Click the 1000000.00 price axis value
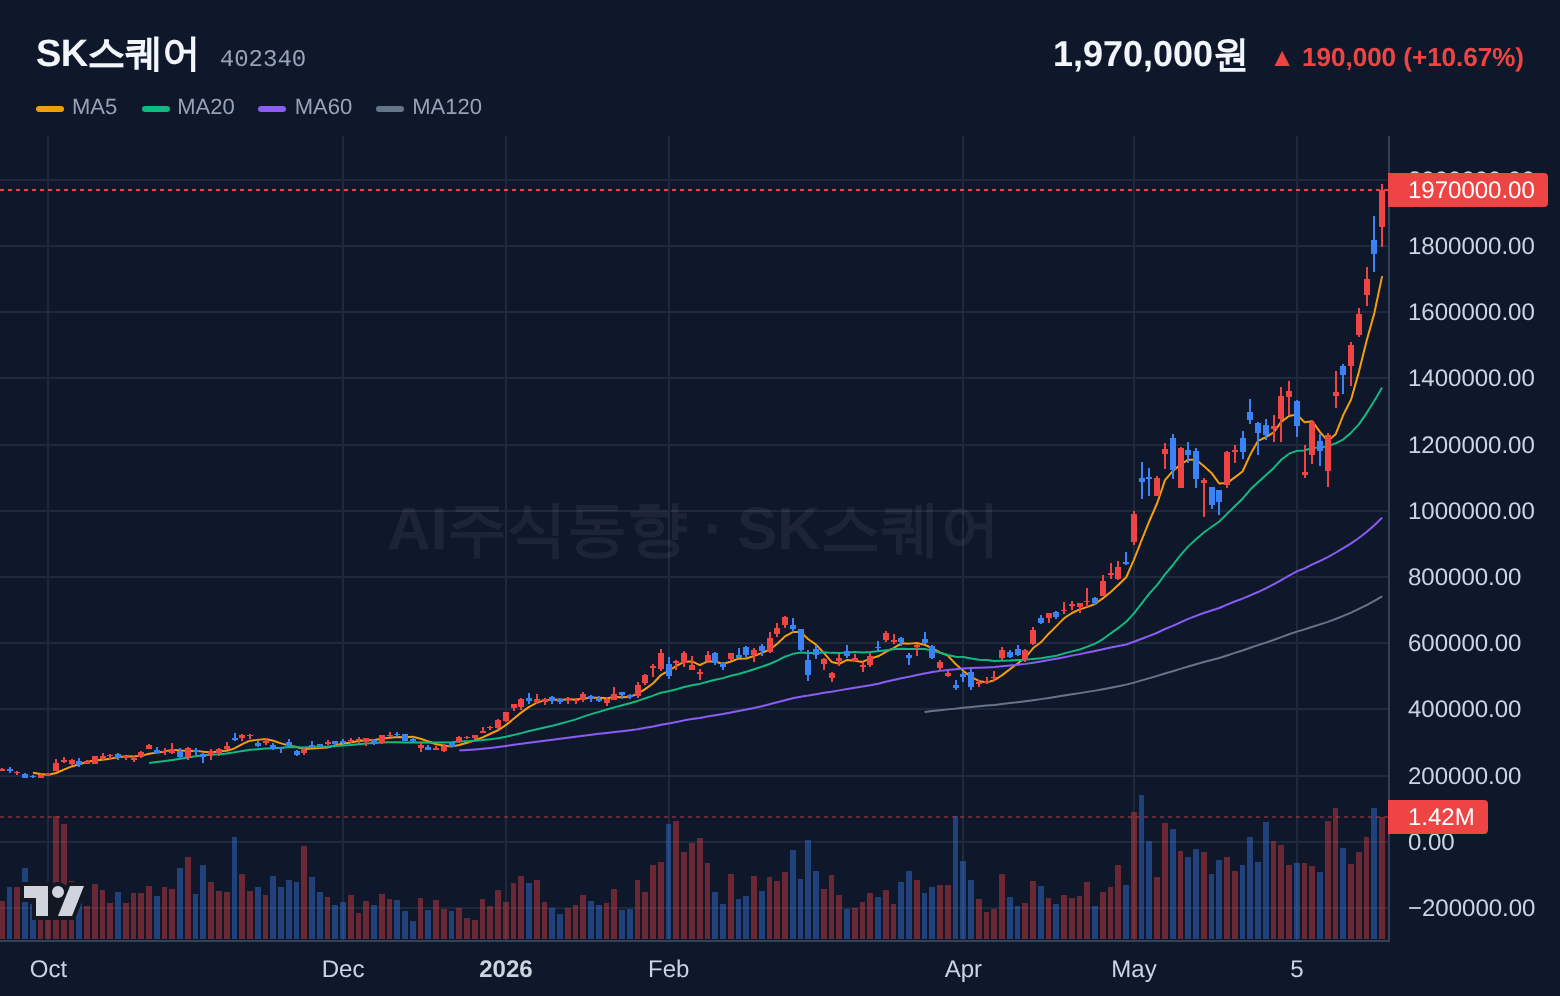Image resolution: width=1560 pixels, height=996 pixels. (1471, 511)
